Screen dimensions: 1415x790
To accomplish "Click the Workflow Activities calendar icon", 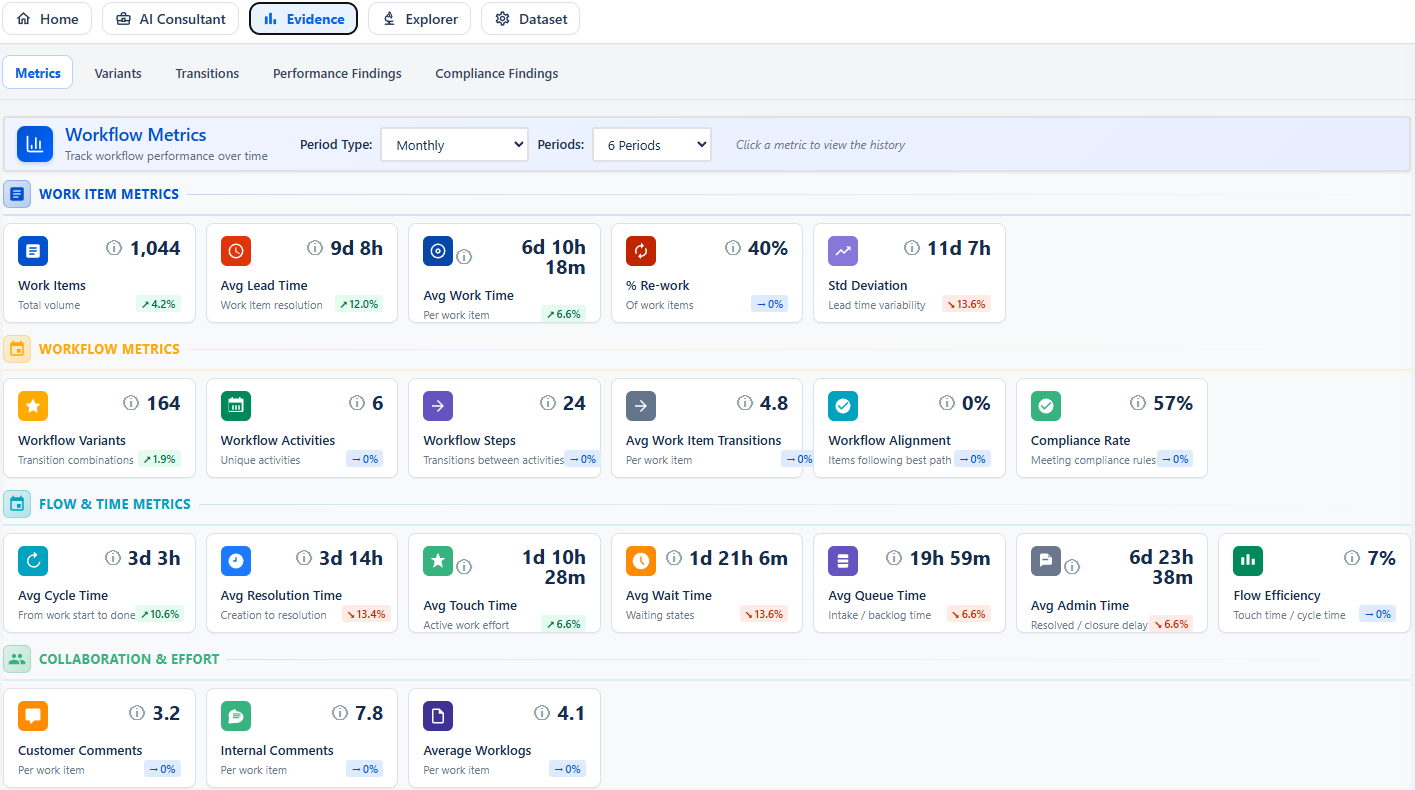I will pyautogui.click(x=235, y=405).
